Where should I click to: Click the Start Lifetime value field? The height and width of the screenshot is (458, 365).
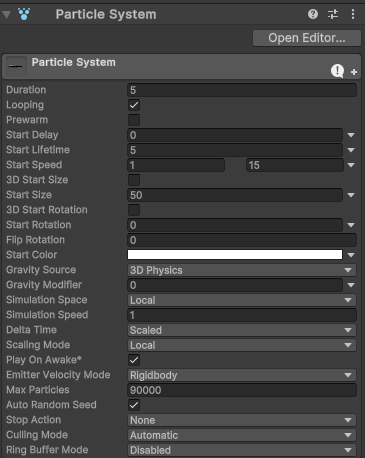pyautogui.click(x=235, y=150)
